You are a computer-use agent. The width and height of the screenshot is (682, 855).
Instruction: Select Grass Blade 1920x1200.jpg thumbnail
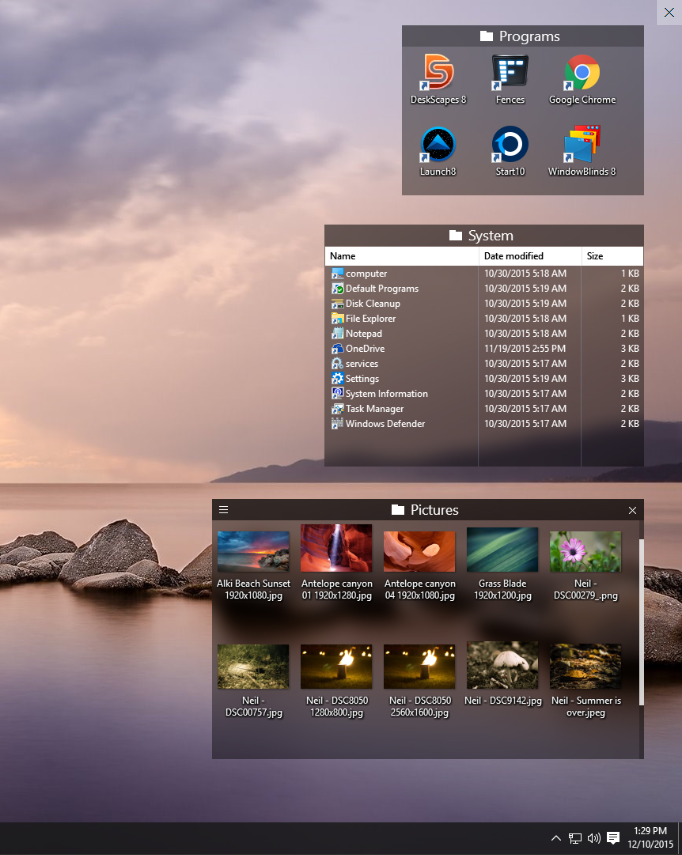(502, 550)
